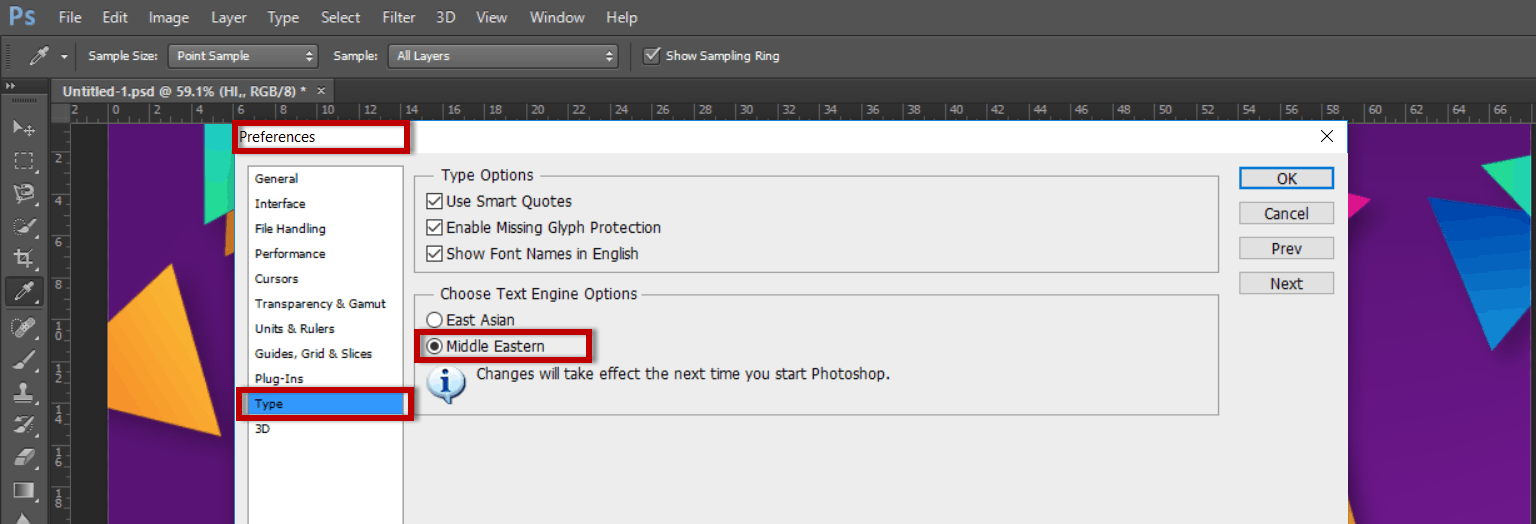Select the East Asian text engine option
Image resolution: width=1536 pixels, height=524 pixels.
click(434, 320)
